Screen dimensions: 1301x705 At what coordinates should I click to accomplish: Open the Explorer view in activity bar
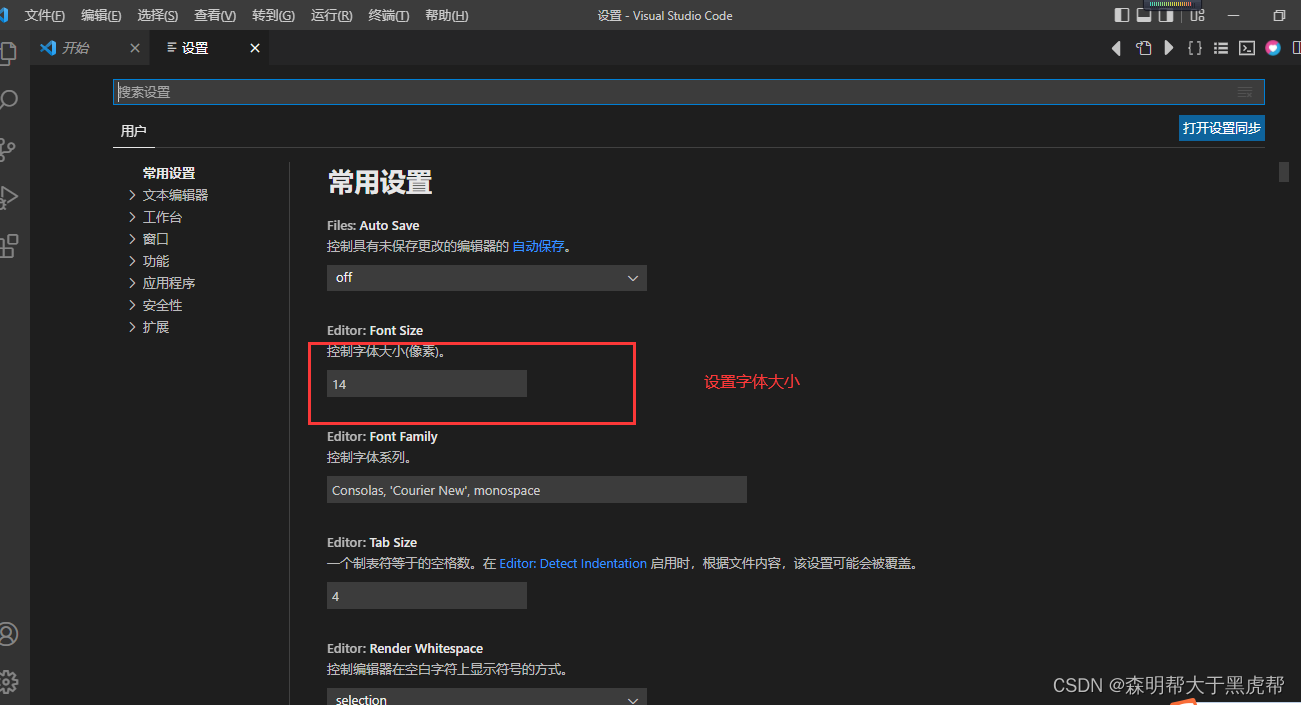[7, 53]
